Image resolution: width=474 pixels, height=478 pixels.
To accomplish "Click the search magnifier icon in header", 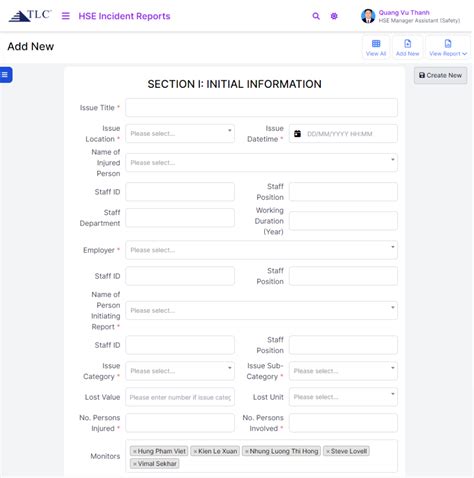I will tap(316, 16).
